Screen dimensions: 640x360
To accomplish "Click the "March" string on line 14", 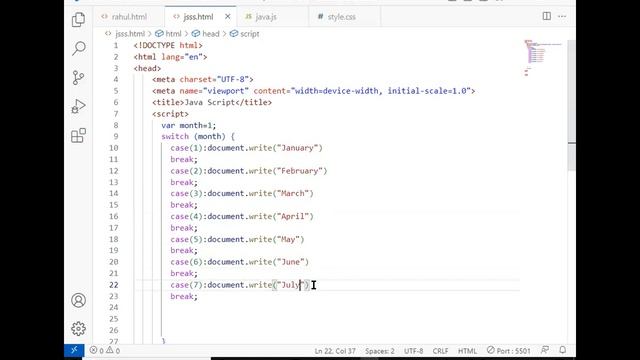I will coord(293,193).
